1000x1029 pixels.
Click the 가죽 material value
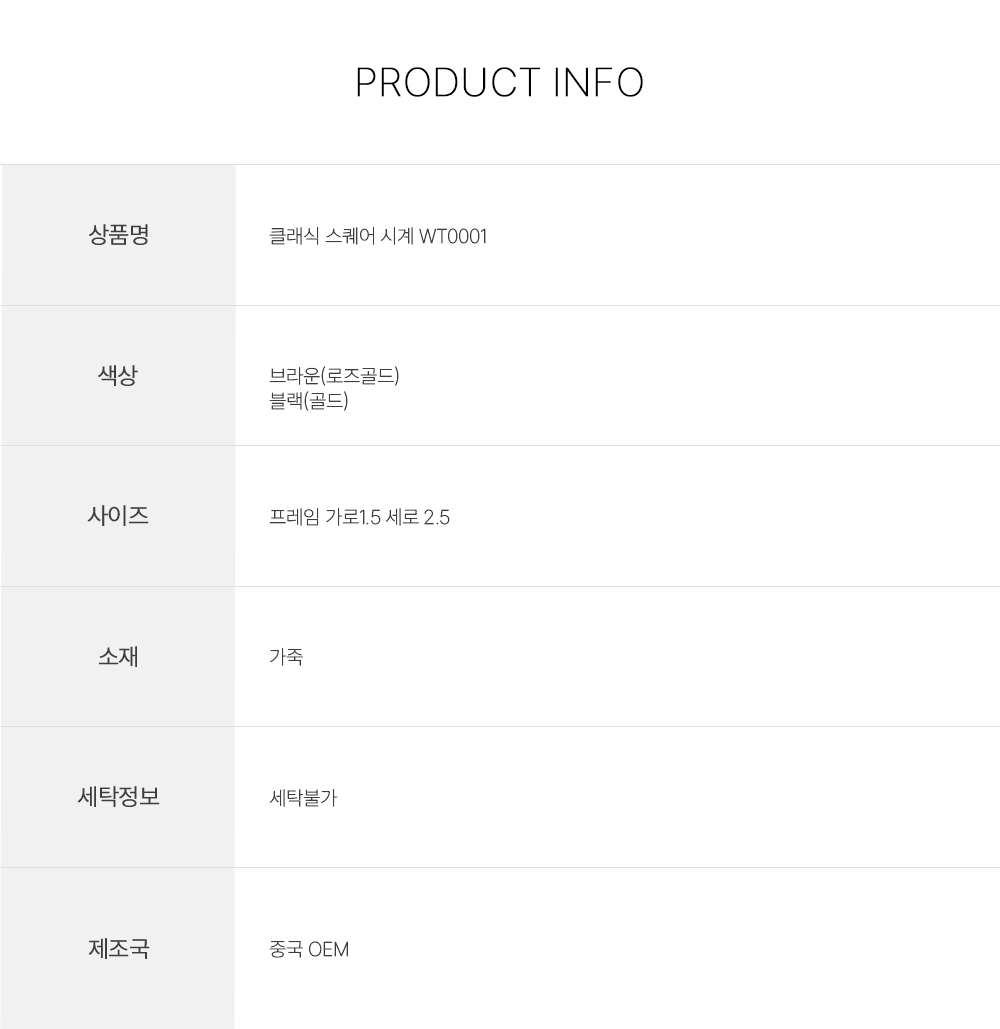point(286,657)
